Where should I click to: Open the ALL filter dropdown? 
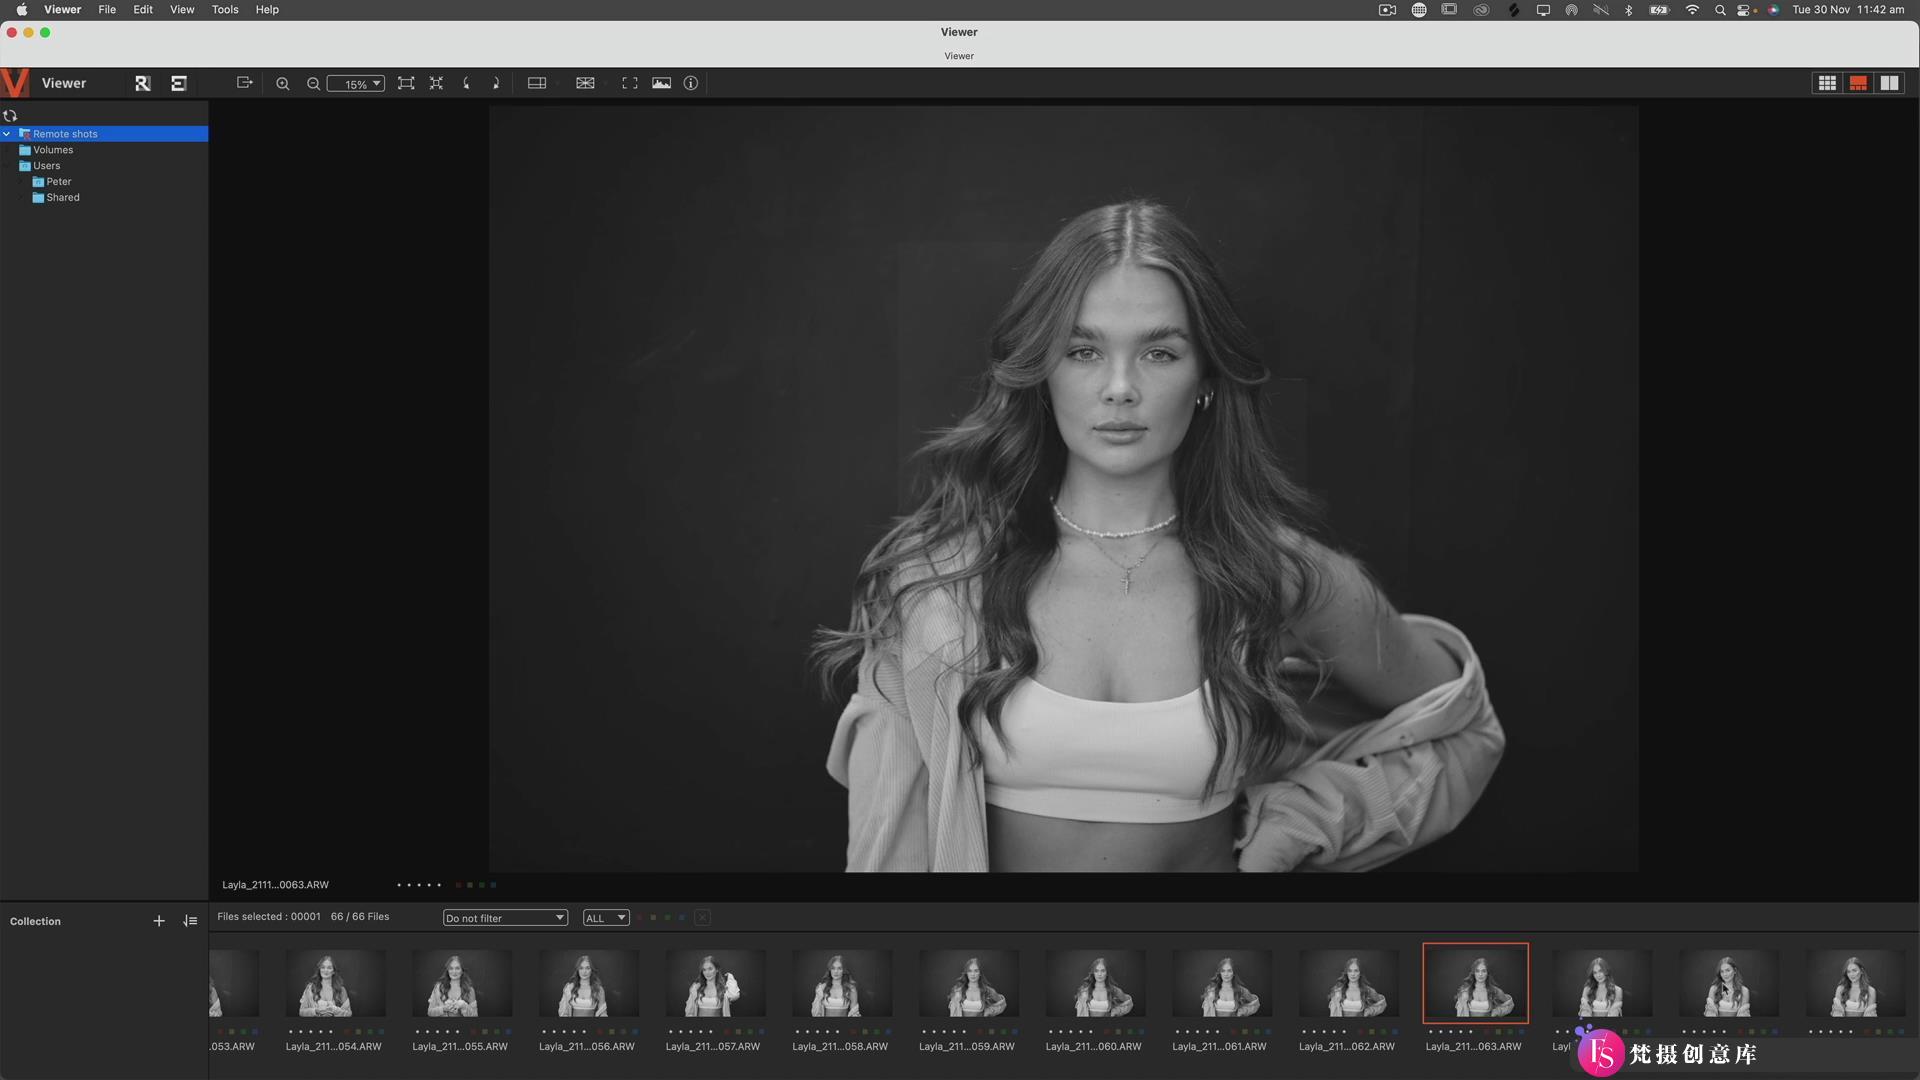tap(606, 918)
